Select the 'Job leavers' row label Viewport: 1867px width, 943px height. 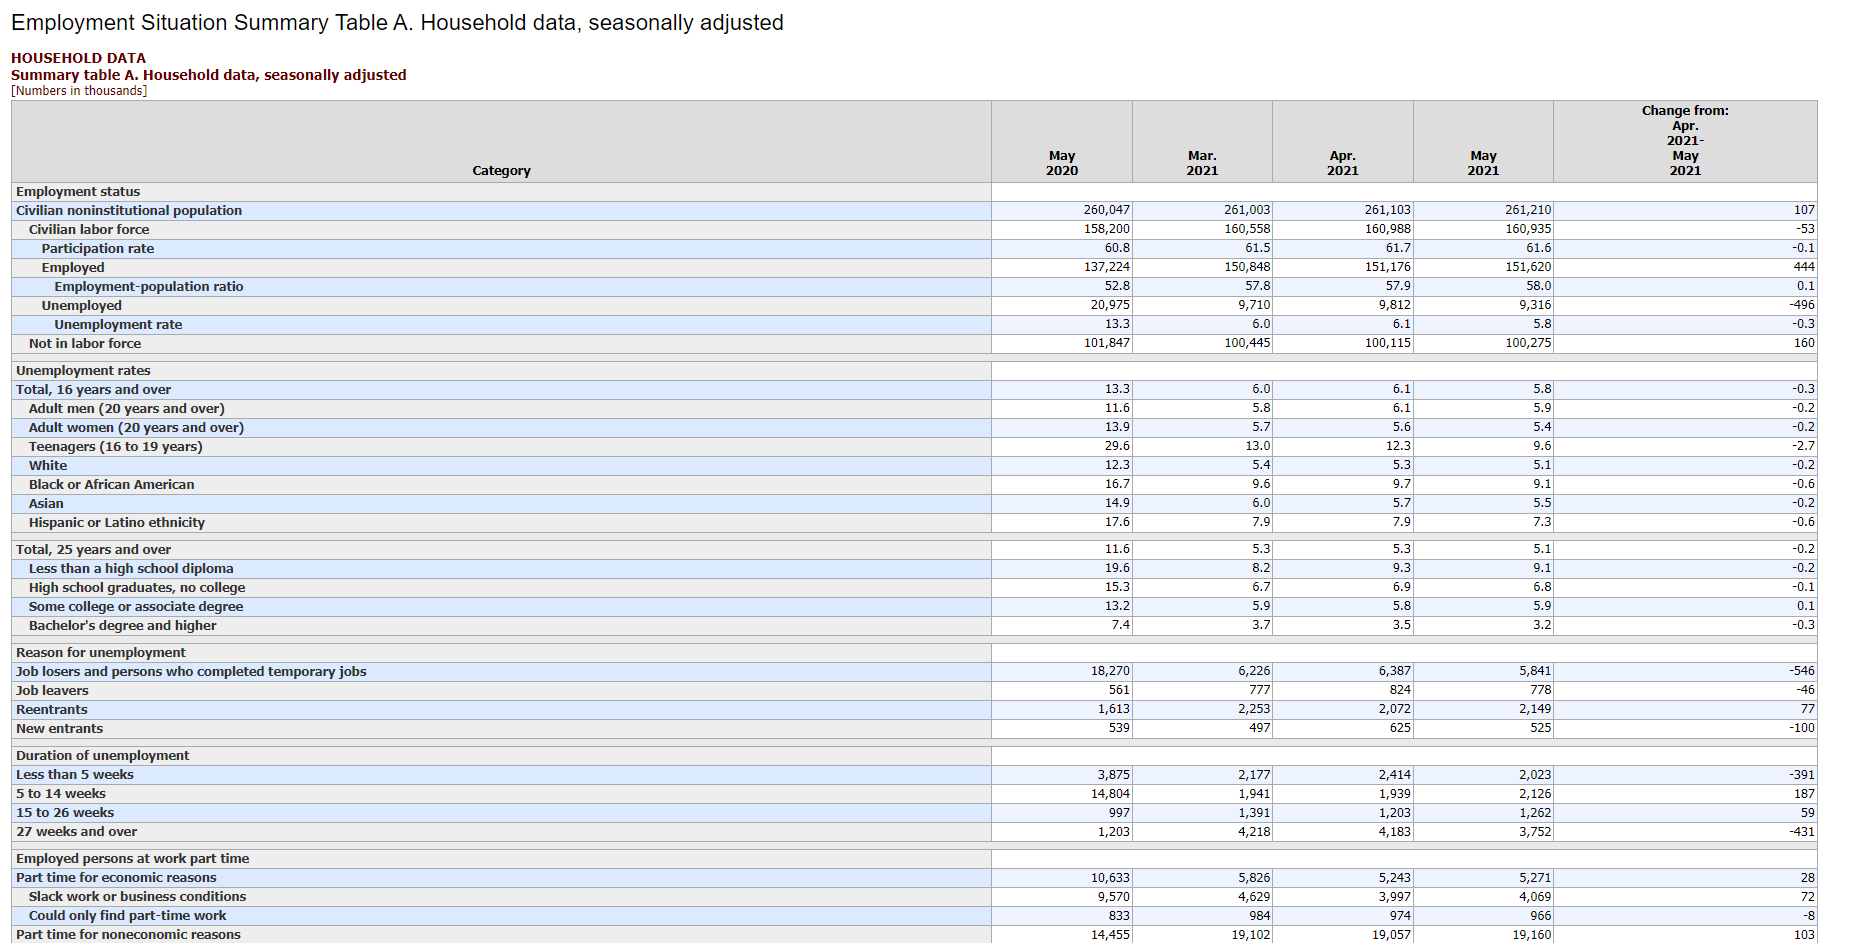coord(52,691)
